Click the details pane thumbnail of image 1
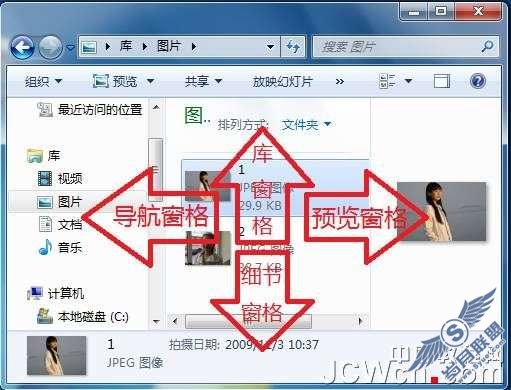 (56, 355)
